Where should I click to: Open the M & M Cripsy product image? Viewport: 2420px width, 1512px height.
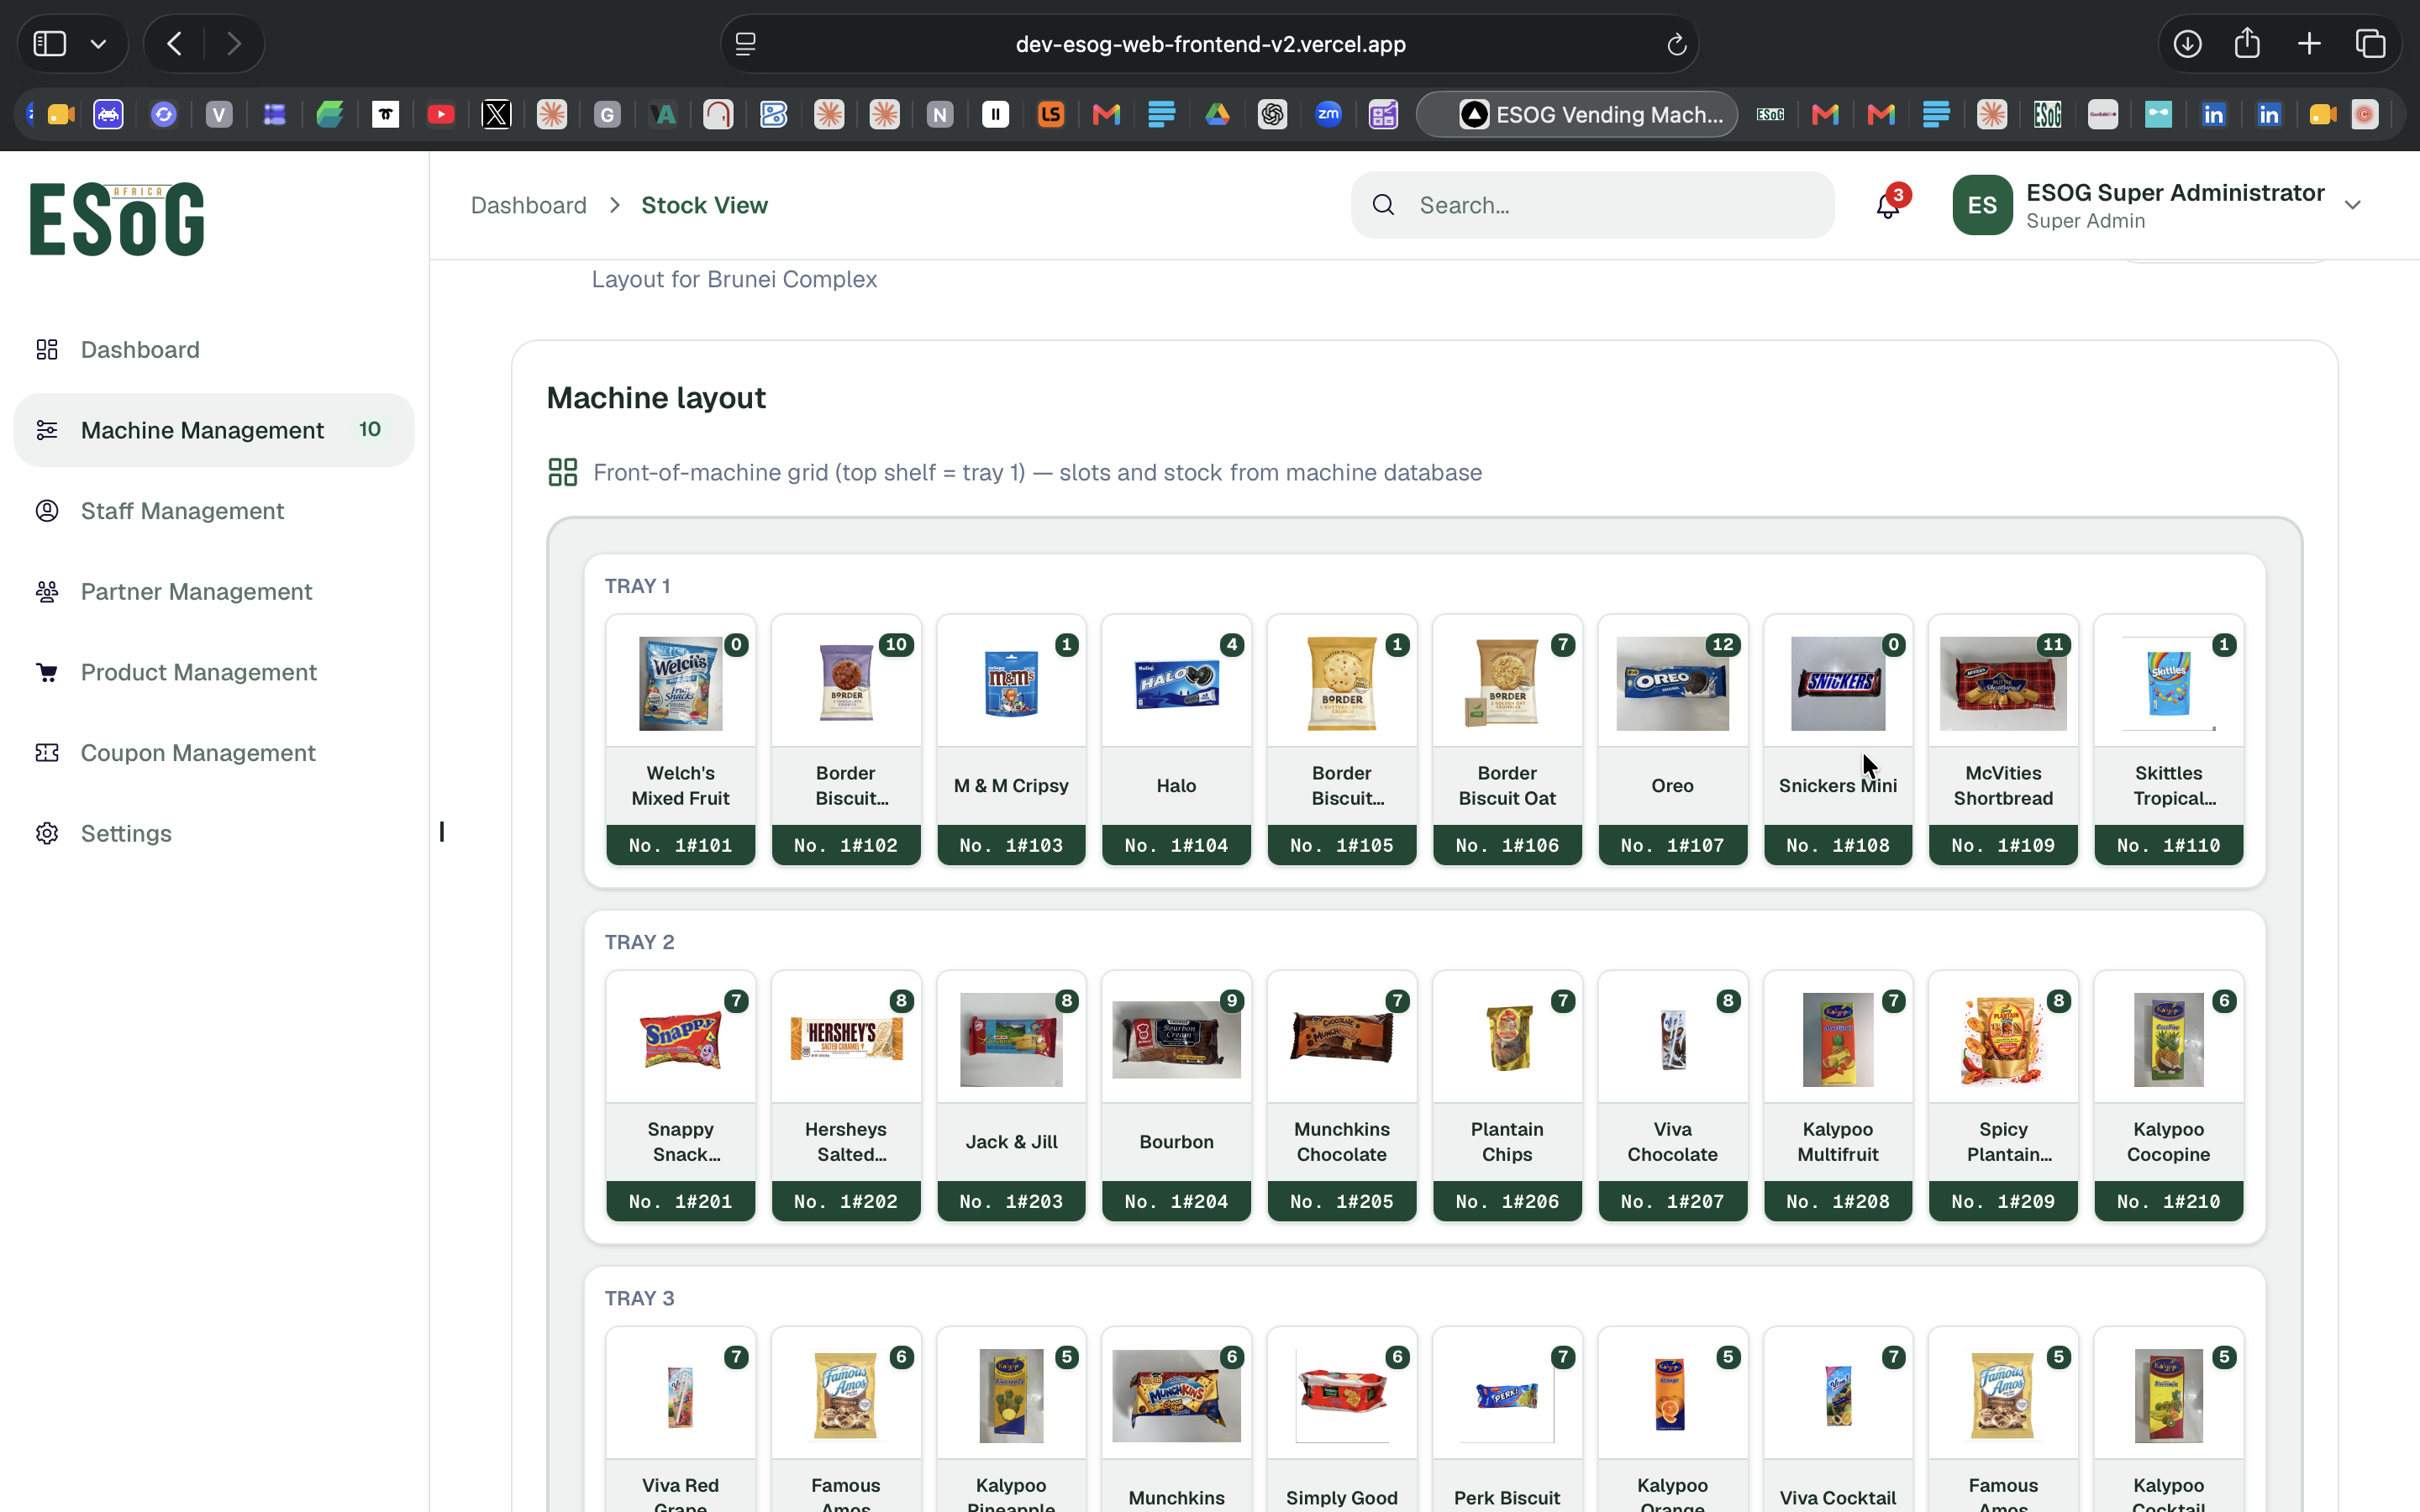(x=1011, y=684)
